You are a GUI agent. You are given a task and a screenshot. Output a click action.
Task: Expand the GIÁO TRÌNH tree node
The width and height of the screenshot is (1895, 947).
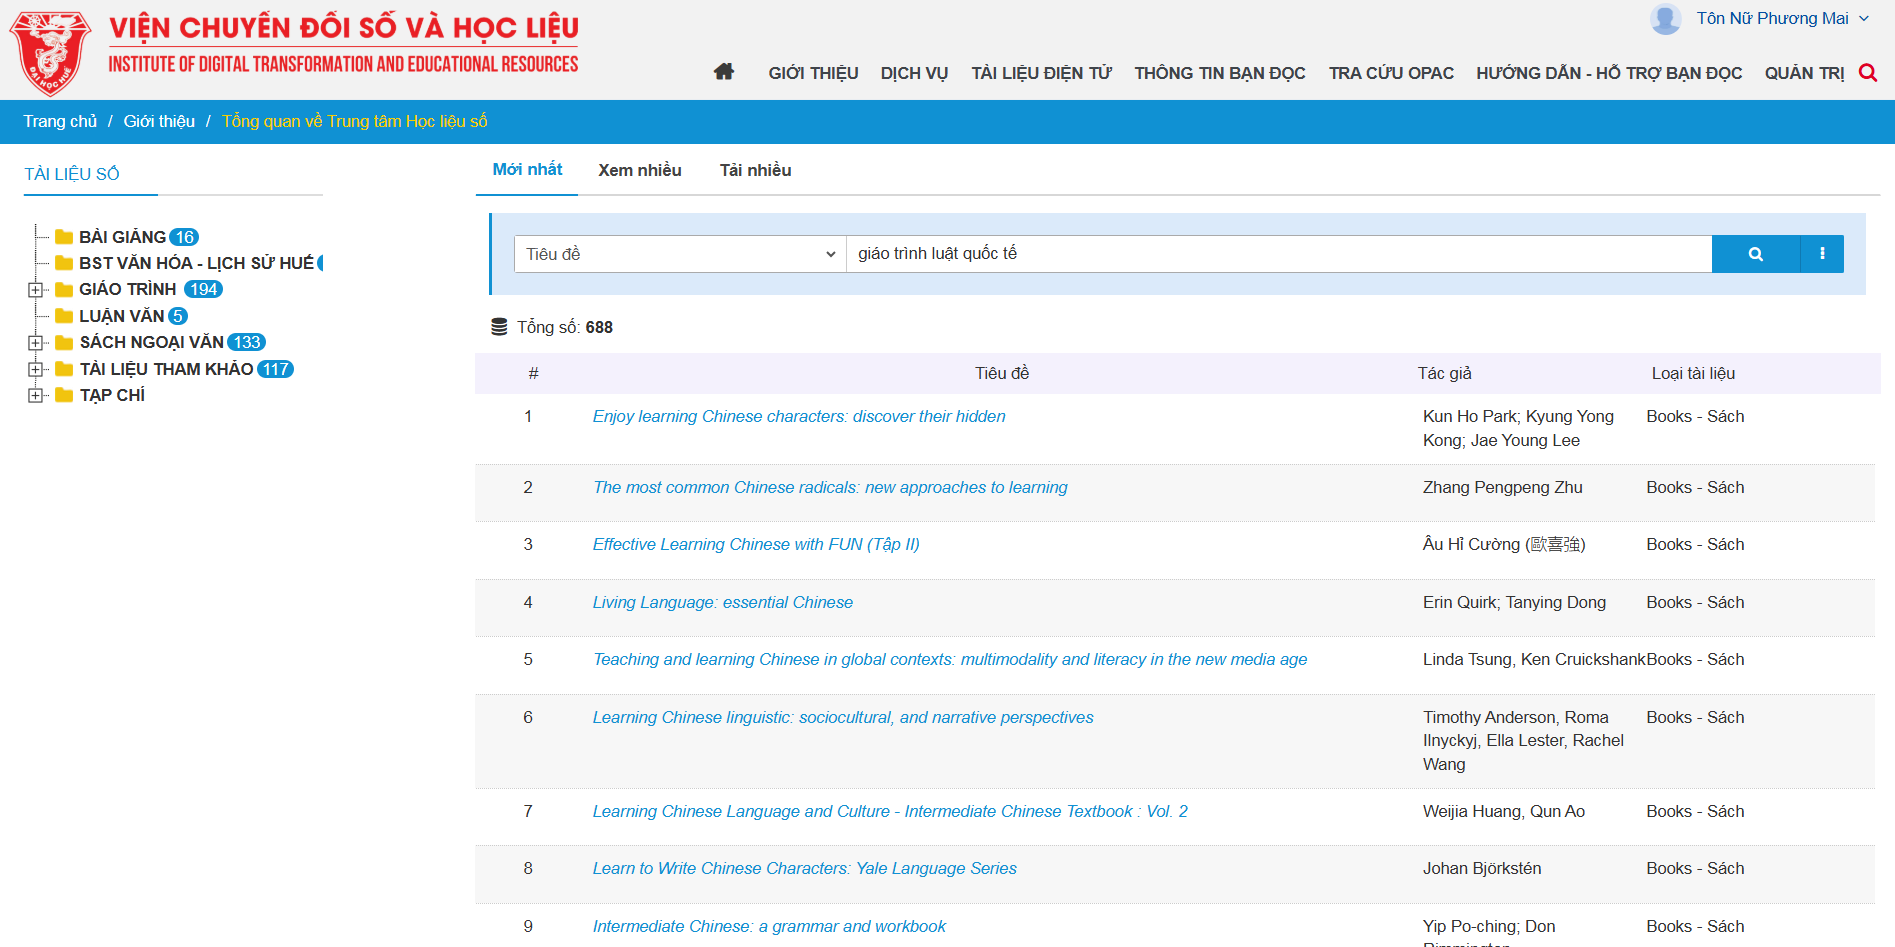pyautogui.click(x=36, y=290)
